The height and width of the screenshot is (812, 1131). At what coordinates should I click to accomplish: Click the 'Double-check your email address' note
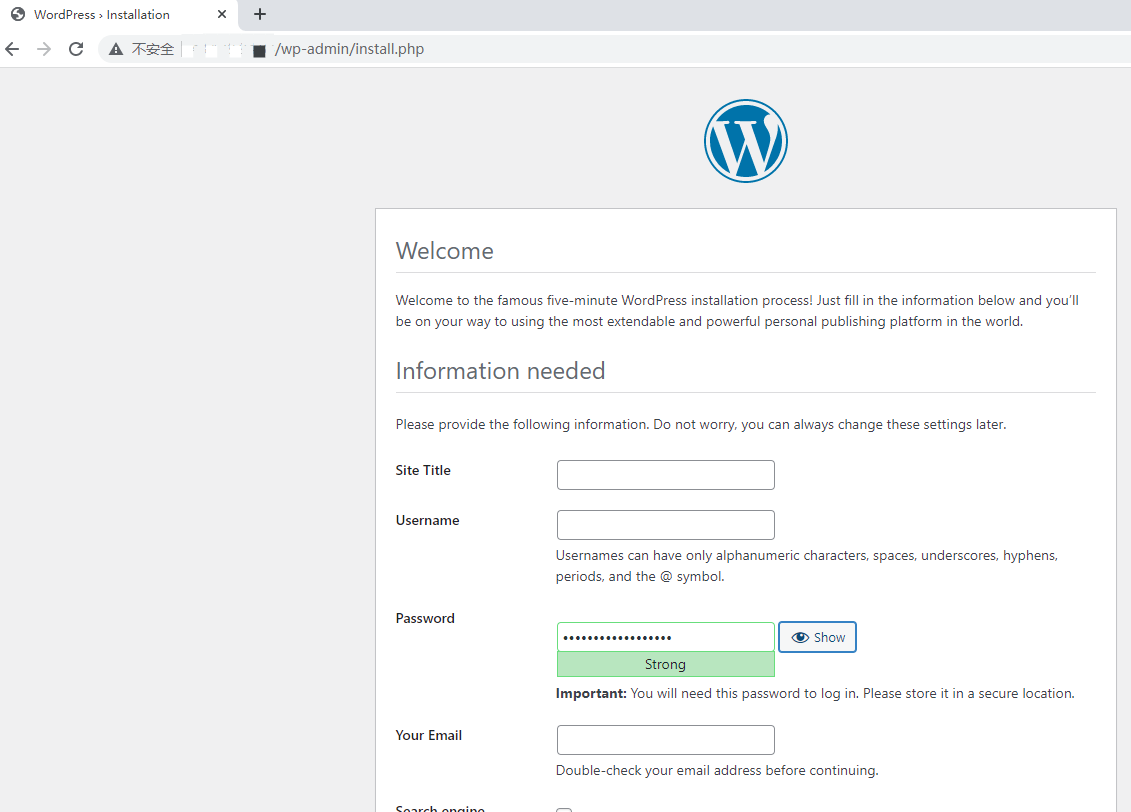[717, 770]
